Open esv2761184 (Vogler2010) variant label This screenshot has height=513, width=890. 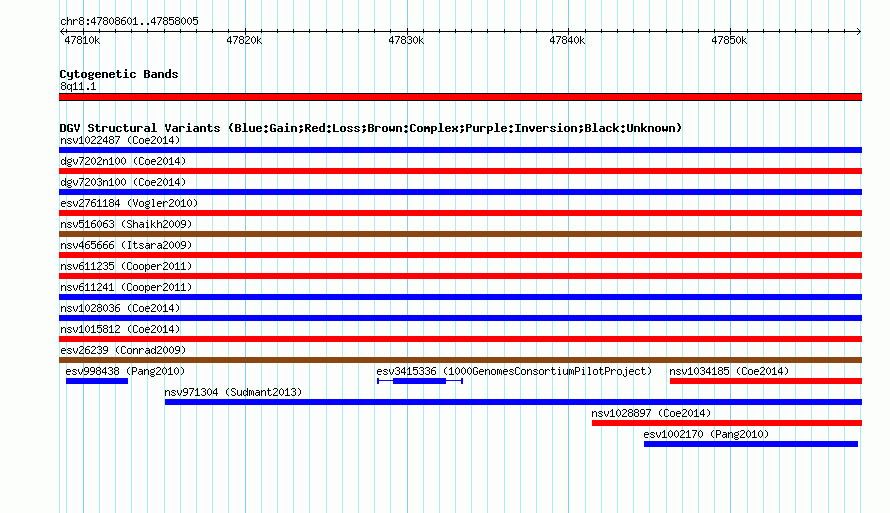click(129, 203)
